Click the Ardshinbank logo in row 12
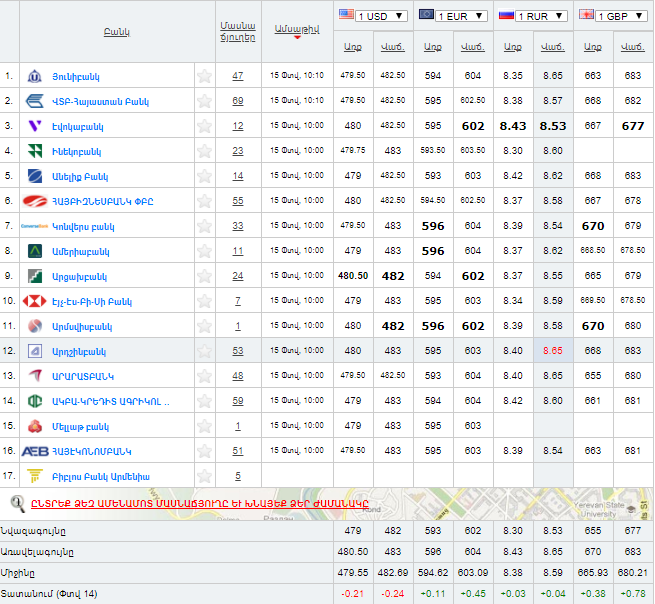The height and width of the screenshot is (604, 655). click(x=35, y=351)
